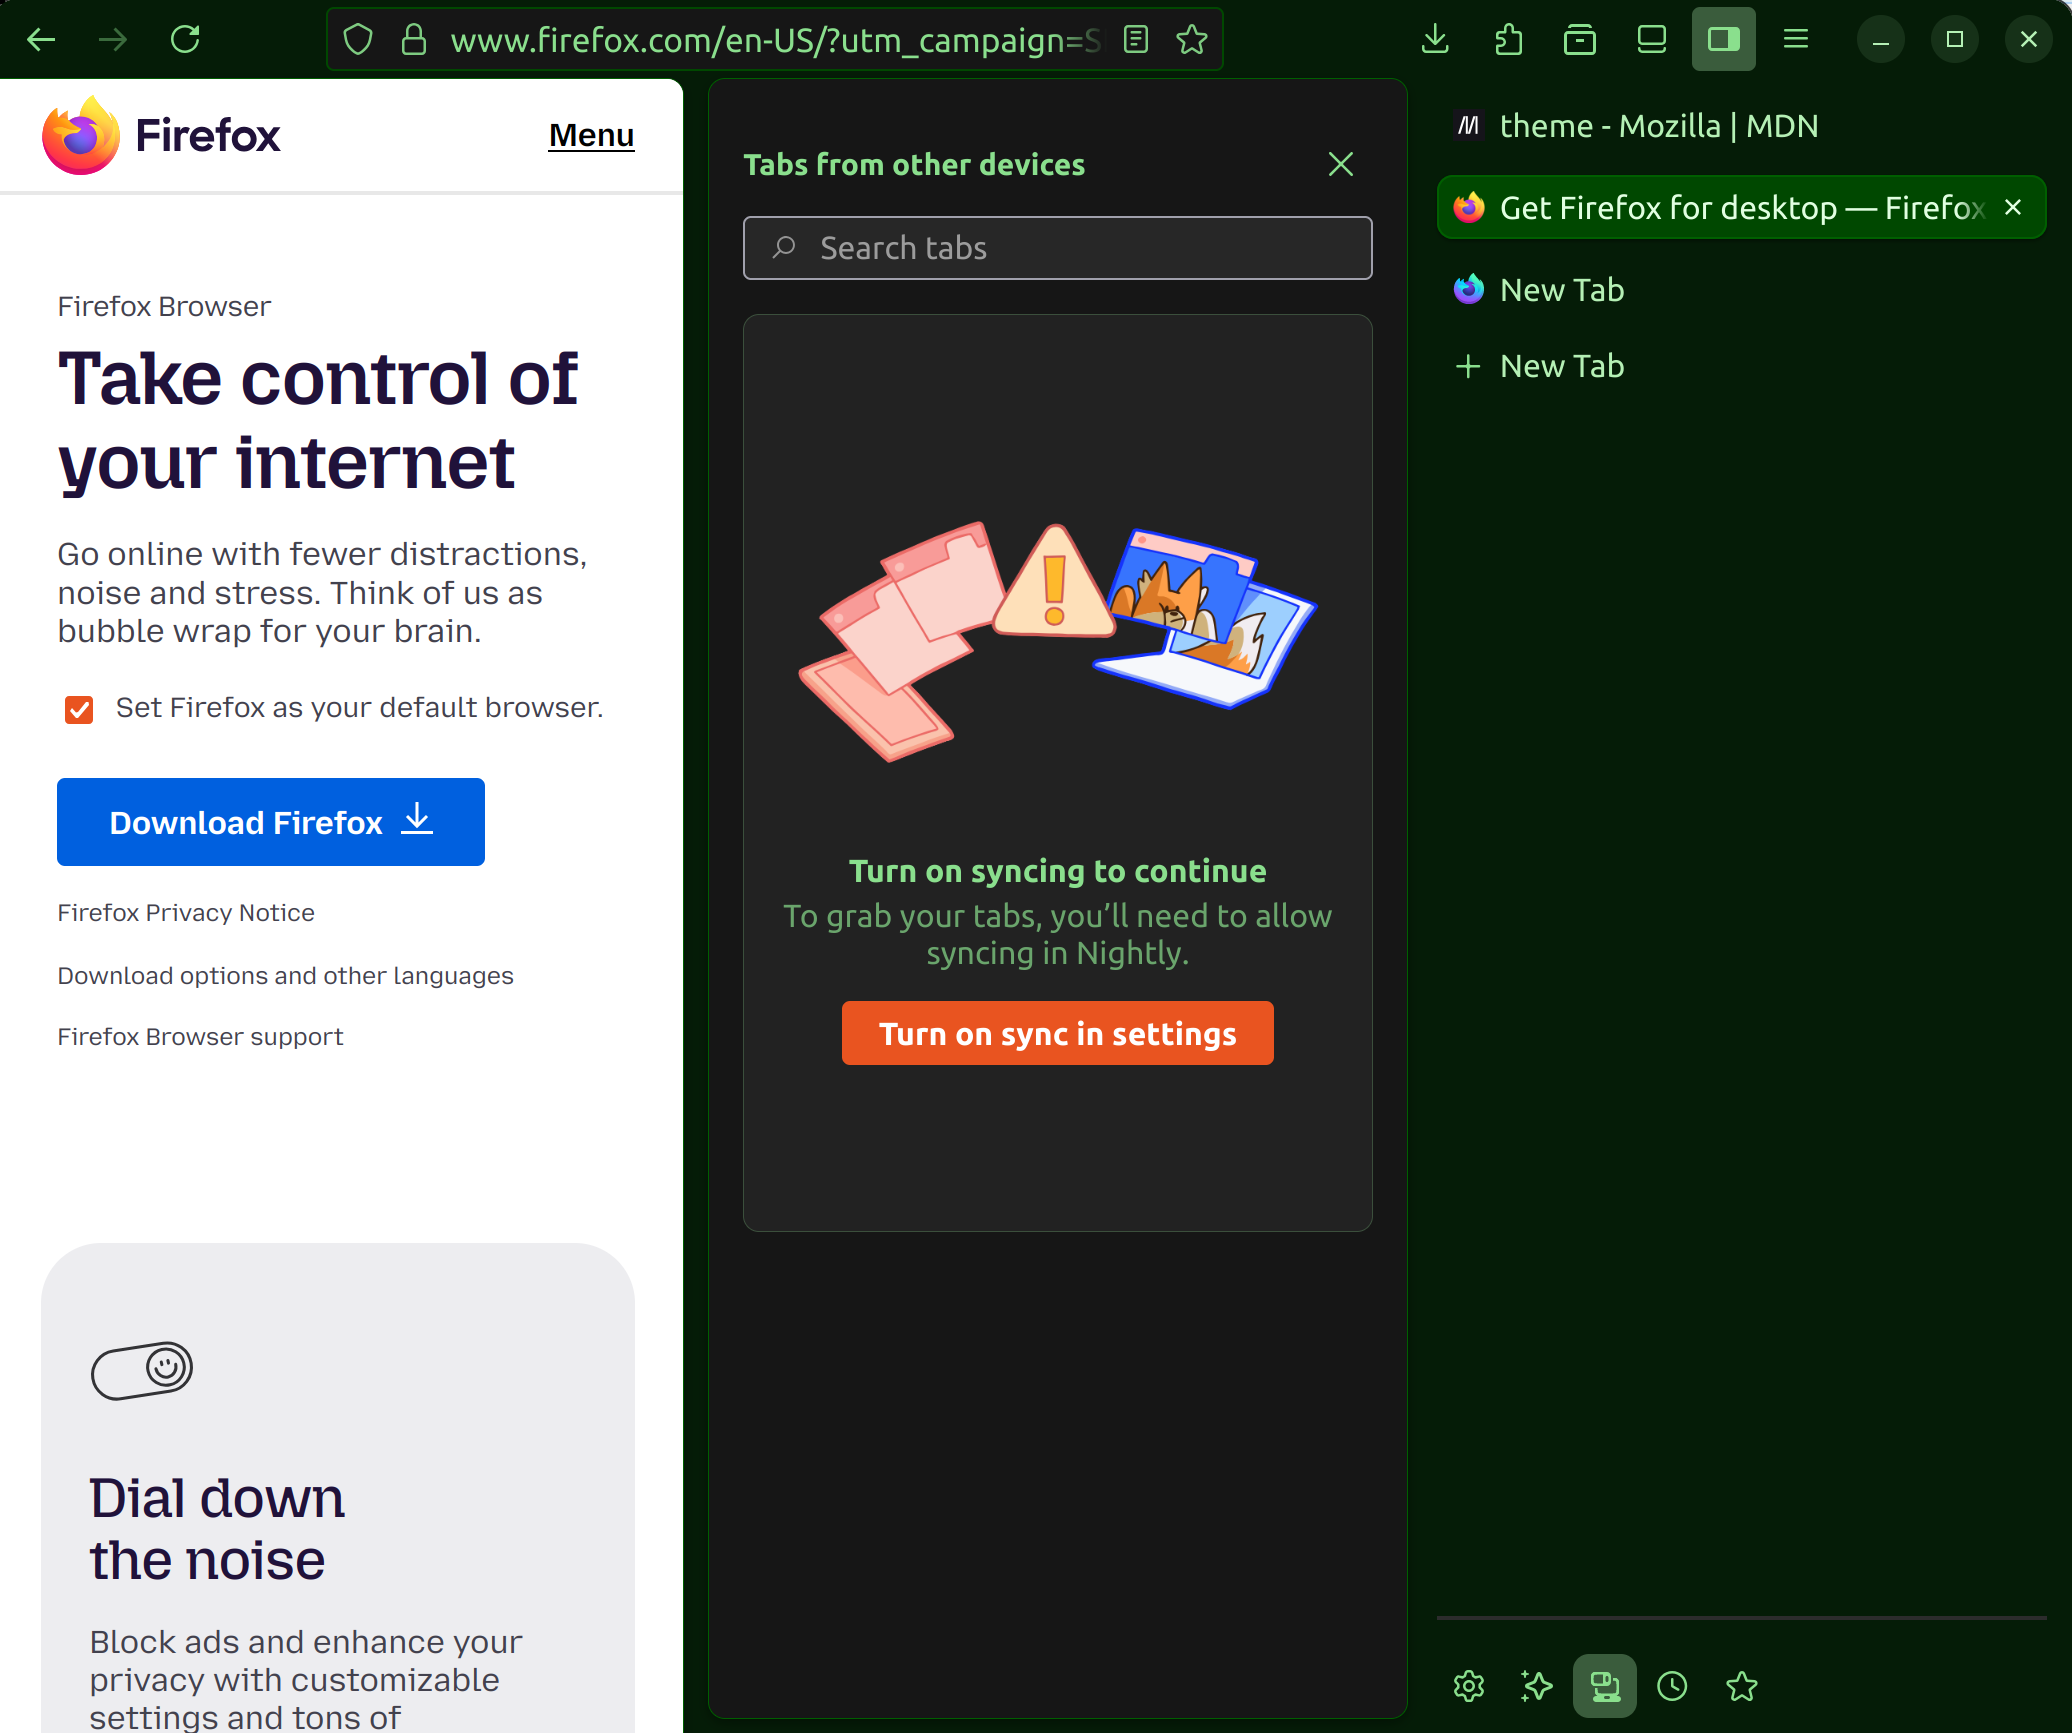This screenshot has height=1733, width=2072.
Task: Open the synced tabs sidebar icon
Action: click(1604, 1686)
